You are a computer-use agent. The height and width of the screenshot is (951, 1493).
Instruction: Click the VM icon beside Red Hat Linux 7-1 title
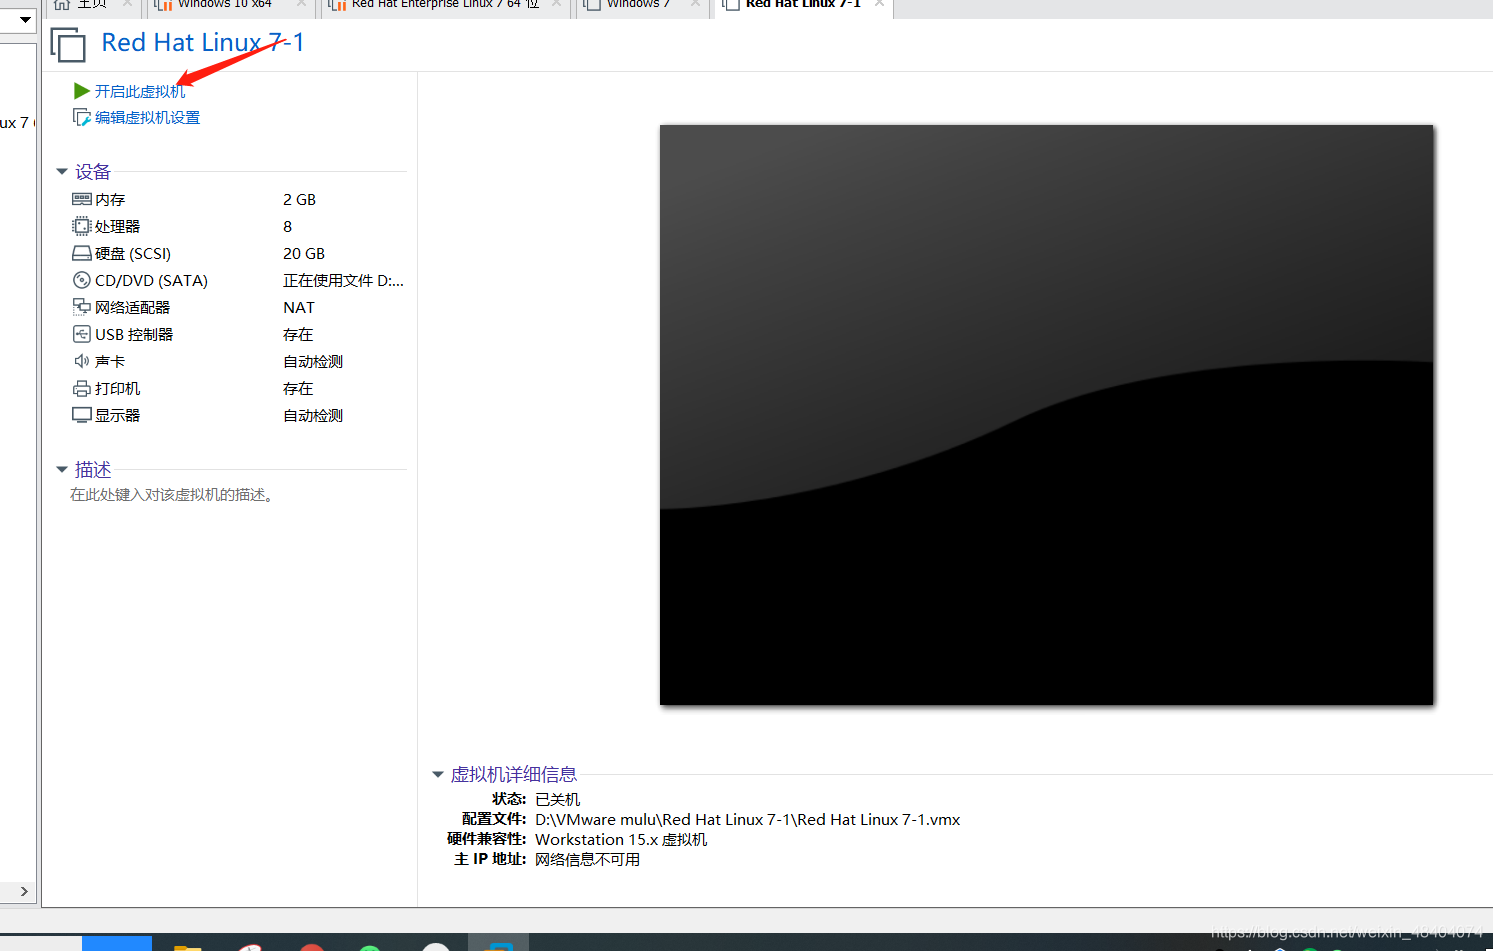coord(68,45)
